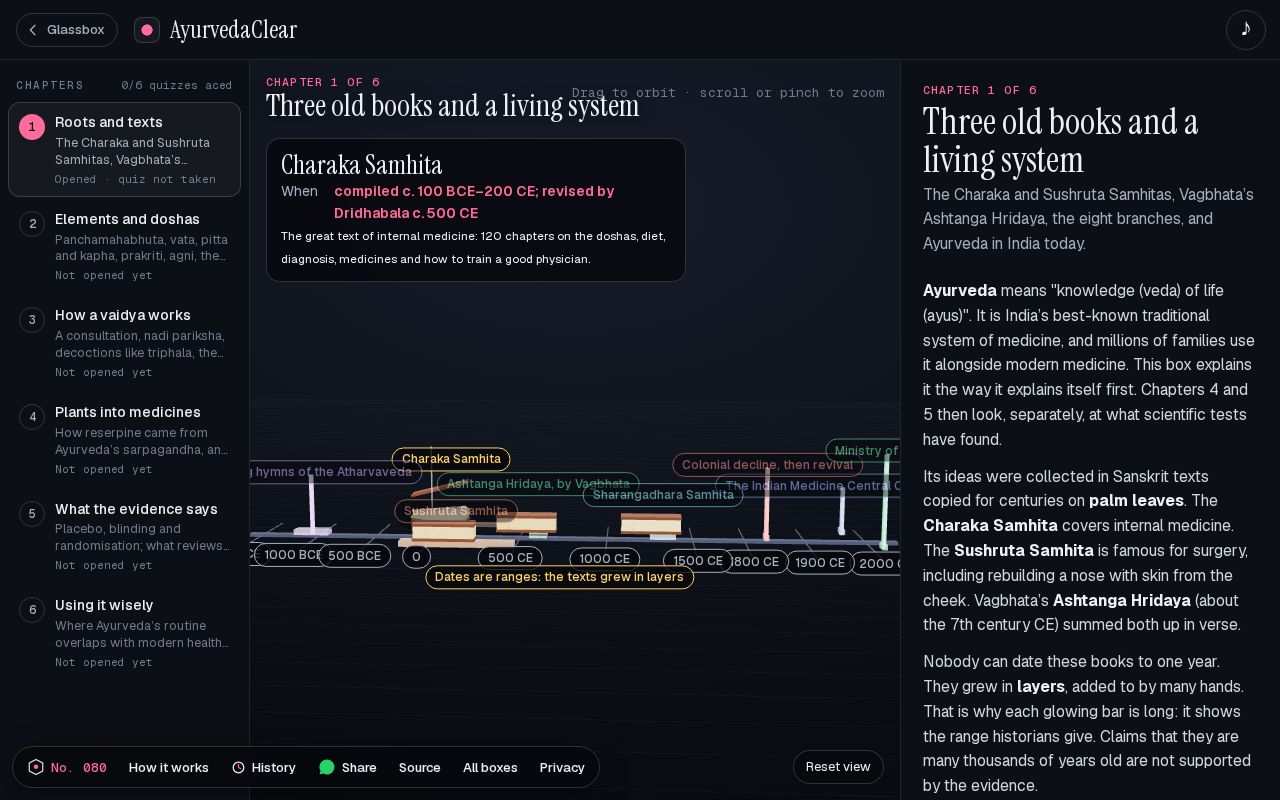This screenshot has width=1280, height=800.
Task: Select the Sushruta Samhita timeline label
Action: tap(456, 511)
